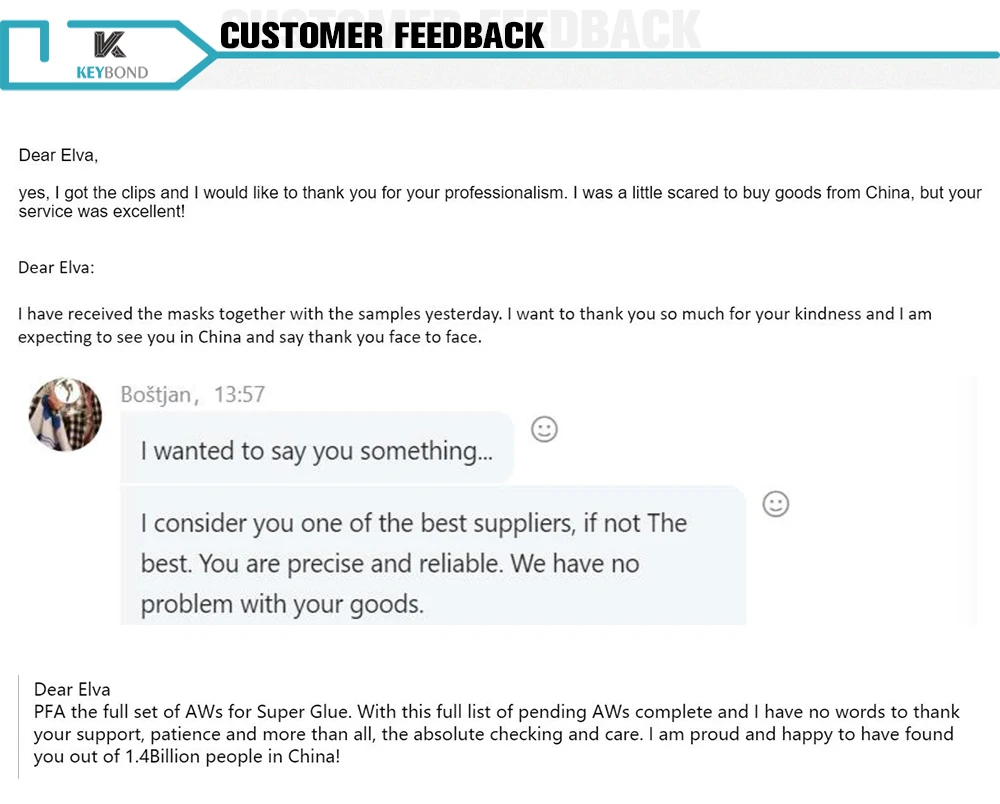Click the paragraph about masks and samples
Screen dimensions: 1000x804
(x=474, y=325)
